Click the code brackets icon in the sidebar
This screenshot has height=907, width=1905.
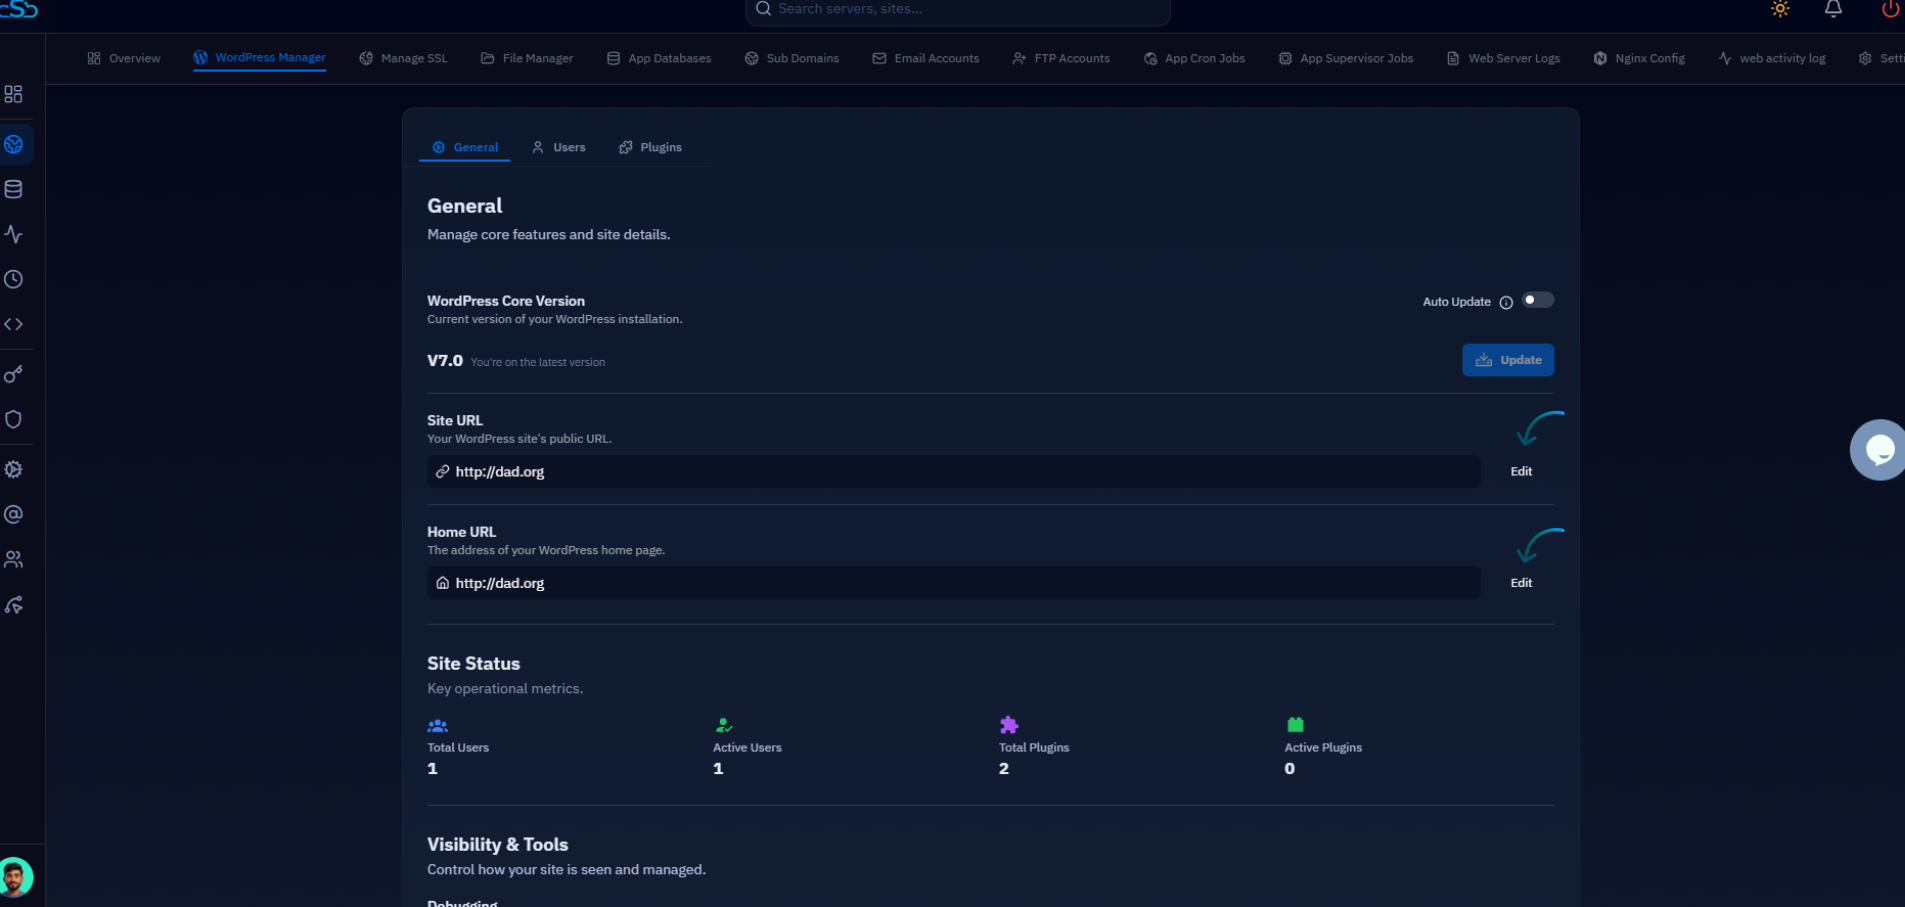point(13,324)
